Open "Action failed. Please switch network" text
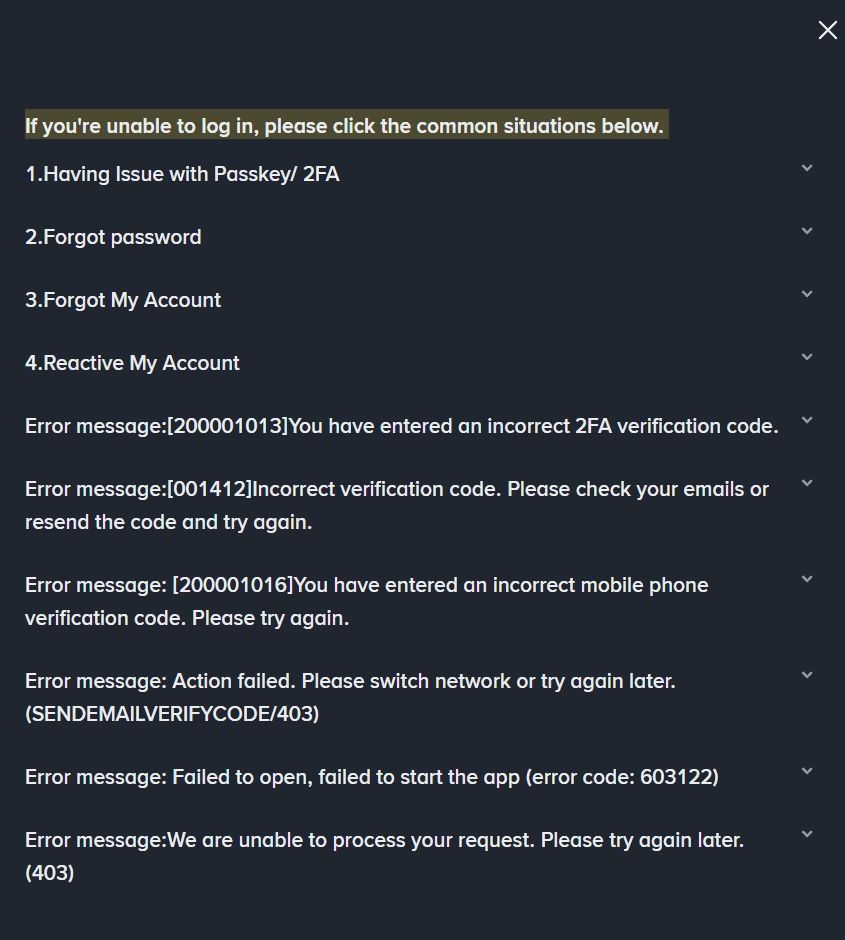Viewport: 845px width, 940px height. pos(350,697)
